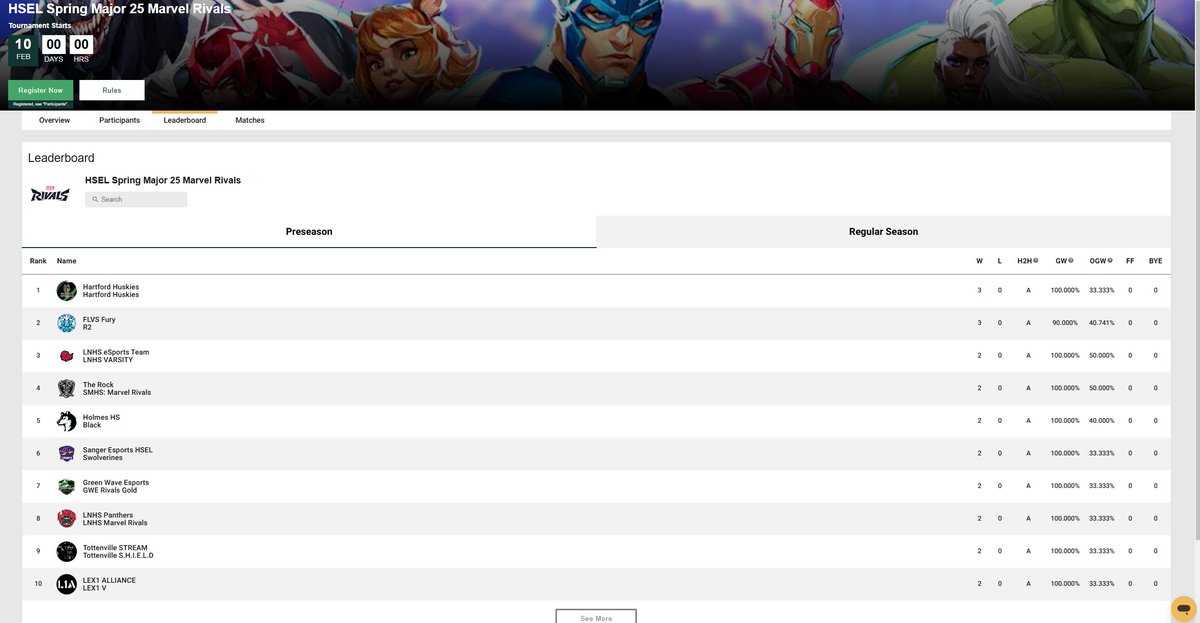Click the FF column header
The height and width of the screenshot is (623, 1200).
tap(1130, 261)
